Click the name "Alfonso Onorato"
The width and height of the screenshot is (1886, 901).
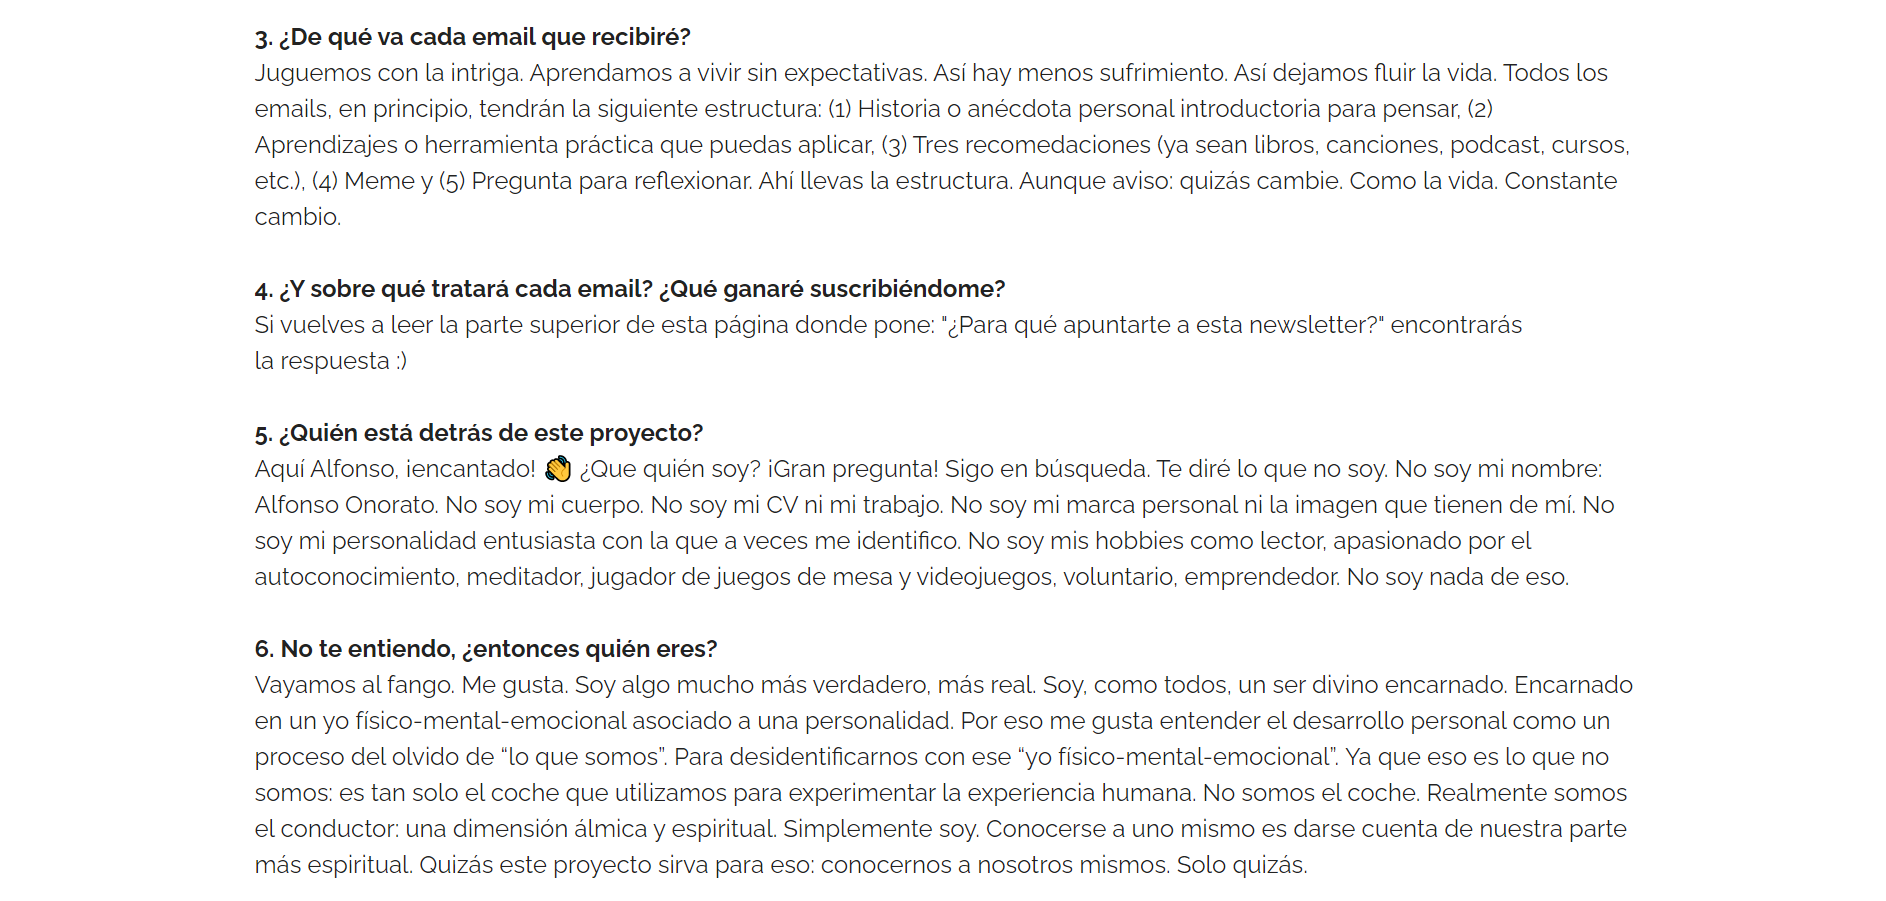coord(345,505)
